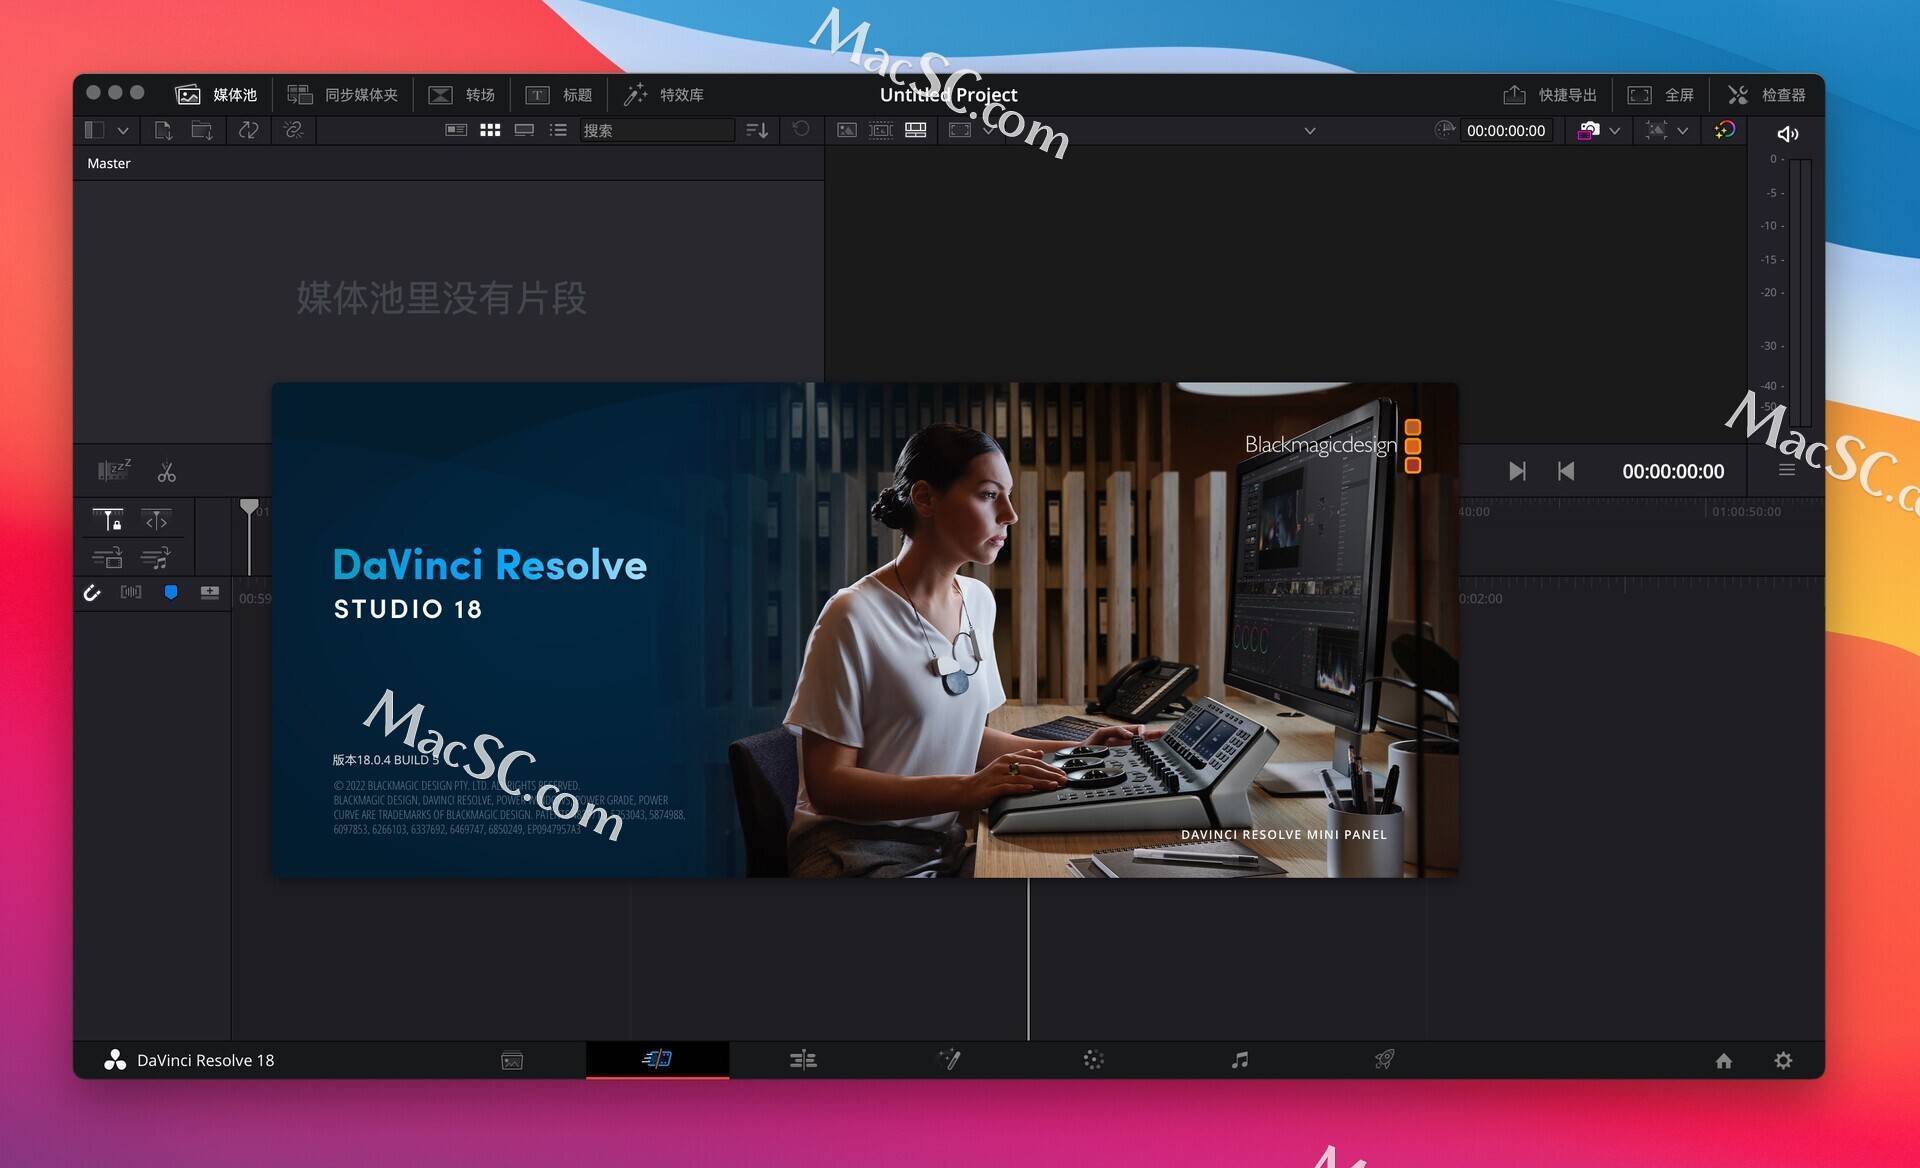Viewport: 1920px width, 1168px height.
Task: Click the camera-shaped Quick Review icon
Action: click(1588, 130)
